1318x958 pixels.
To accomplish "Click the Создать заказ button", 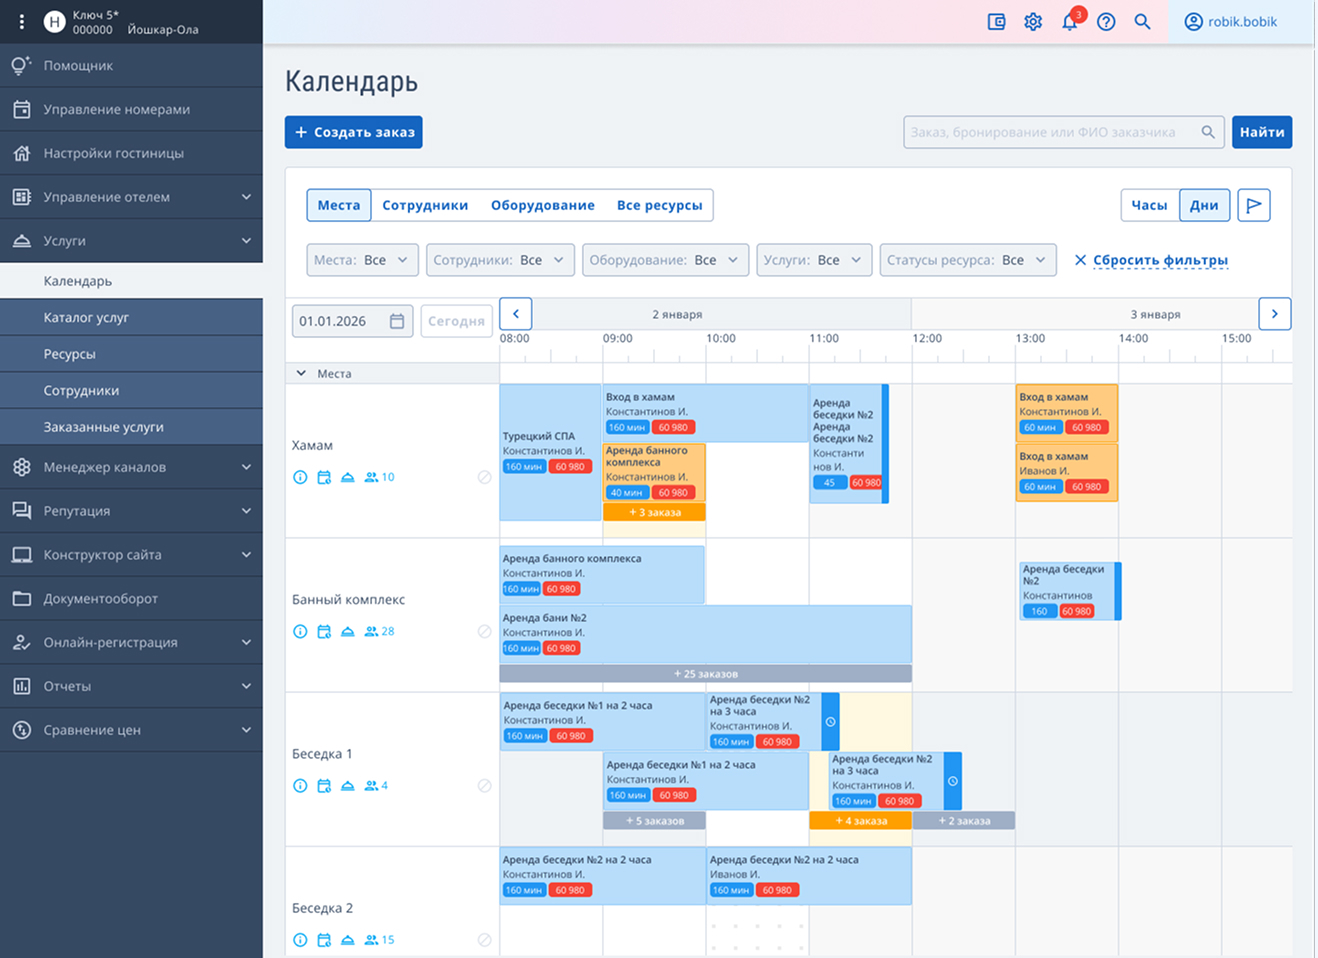I will (x=353, y=132).
